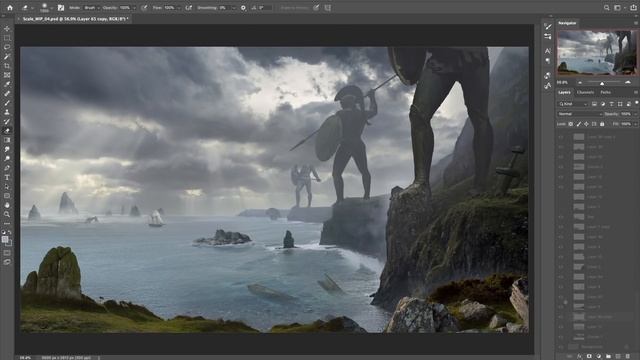Screen dimensions: 640x360
Task: Open the Character panel icon
Action: [548, 51]
